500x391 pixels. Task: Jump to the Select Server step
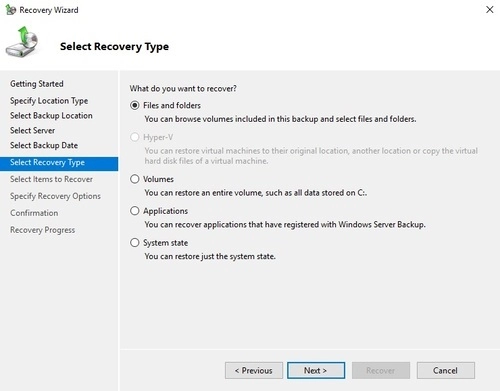(32, 131)
